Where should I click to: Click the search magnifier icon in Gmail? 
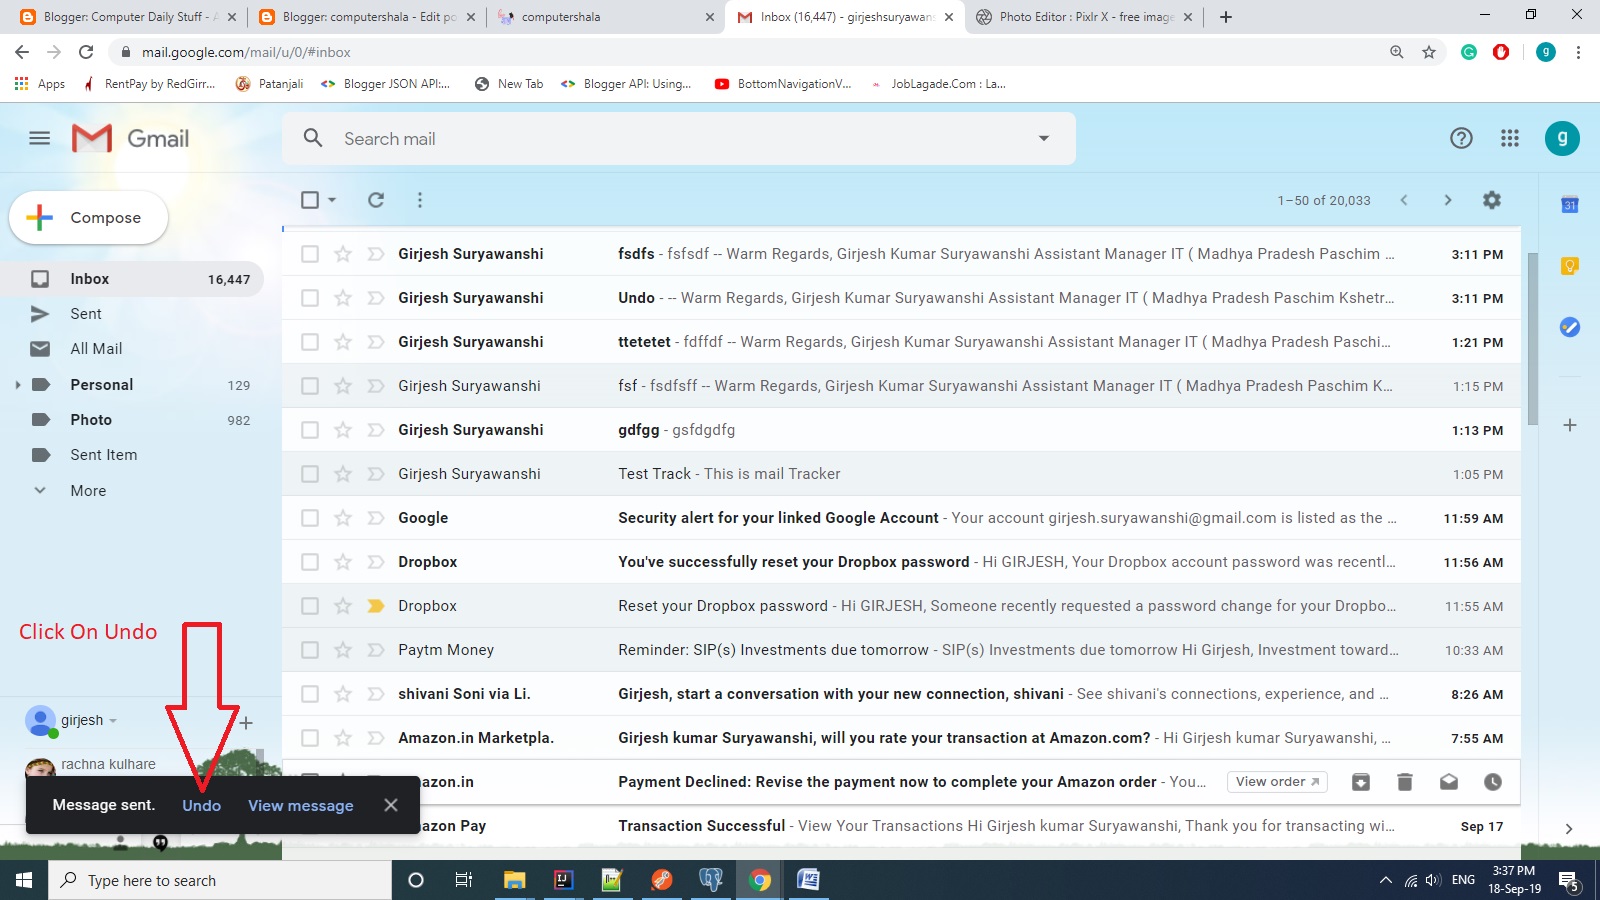[313, 138]
